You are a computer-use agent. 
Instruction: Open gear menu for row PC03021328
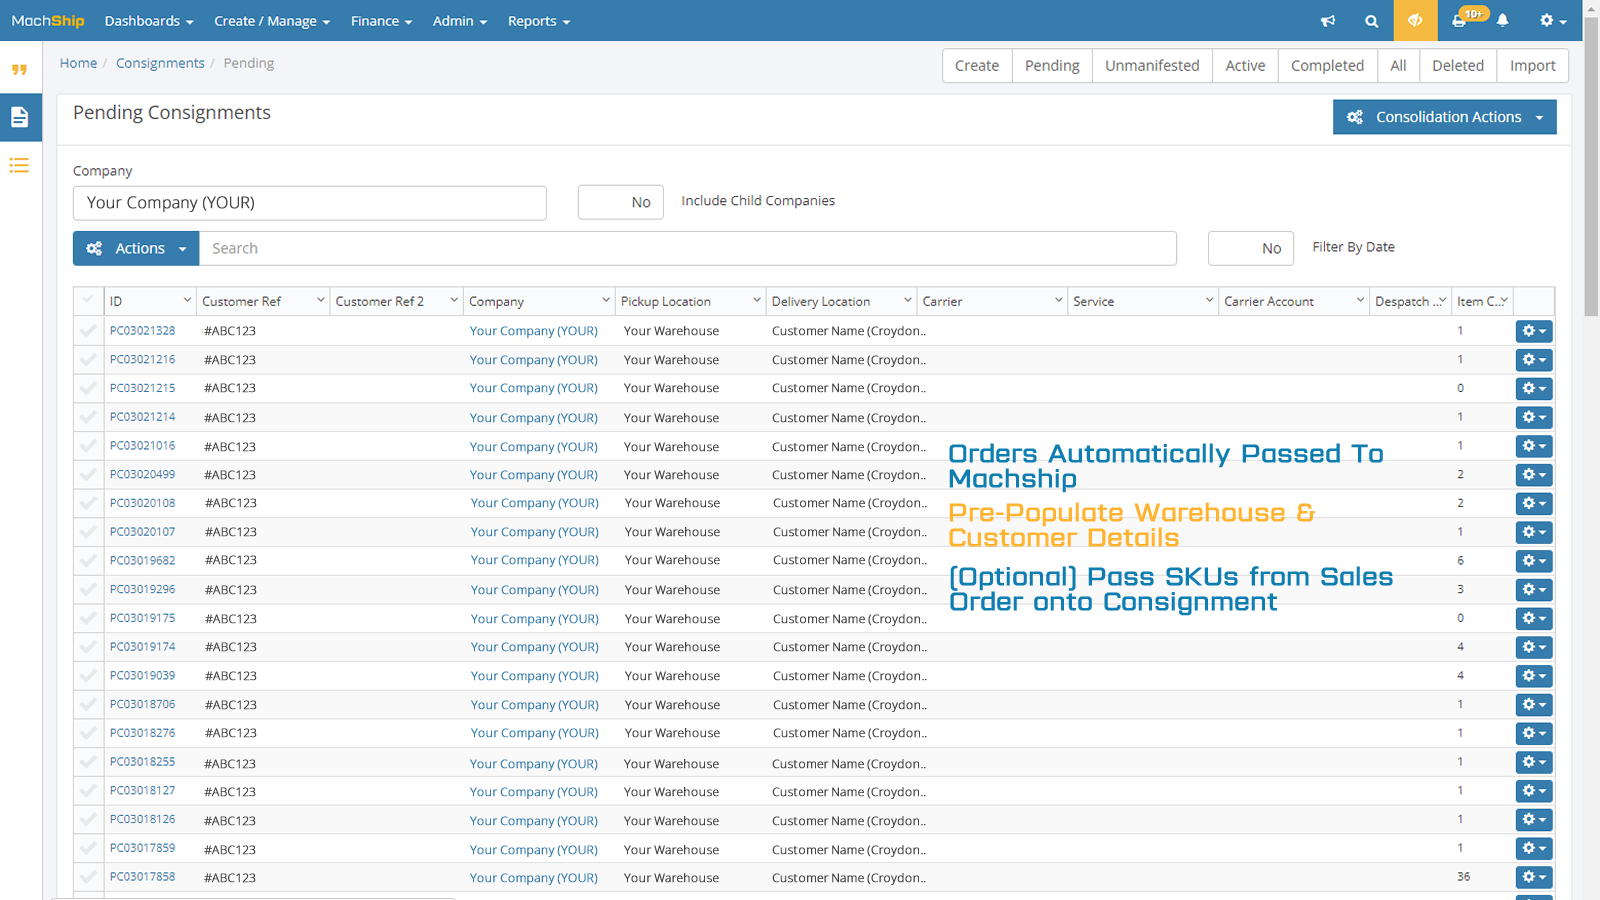[x=1534, y=331]
